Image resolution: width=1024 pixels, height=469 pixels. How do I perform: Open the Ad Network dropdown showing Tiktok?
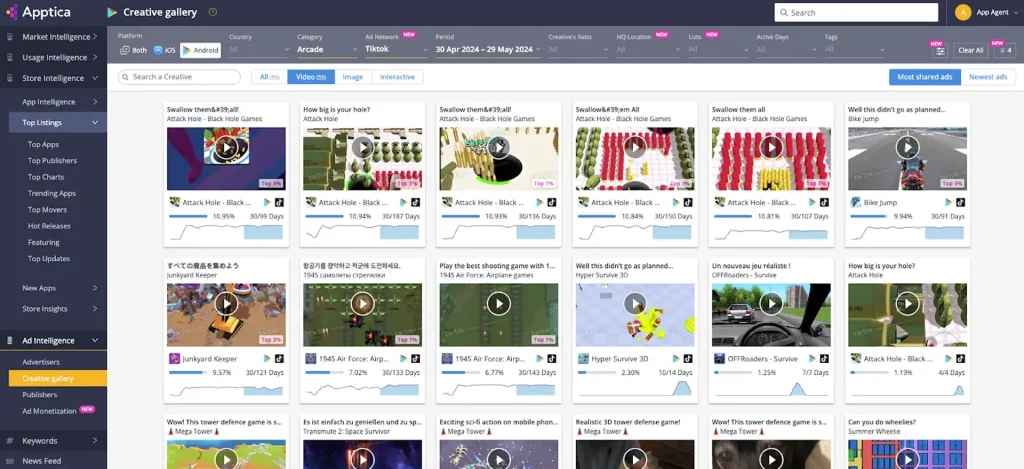pyautogui.click(x=395, y=49)
